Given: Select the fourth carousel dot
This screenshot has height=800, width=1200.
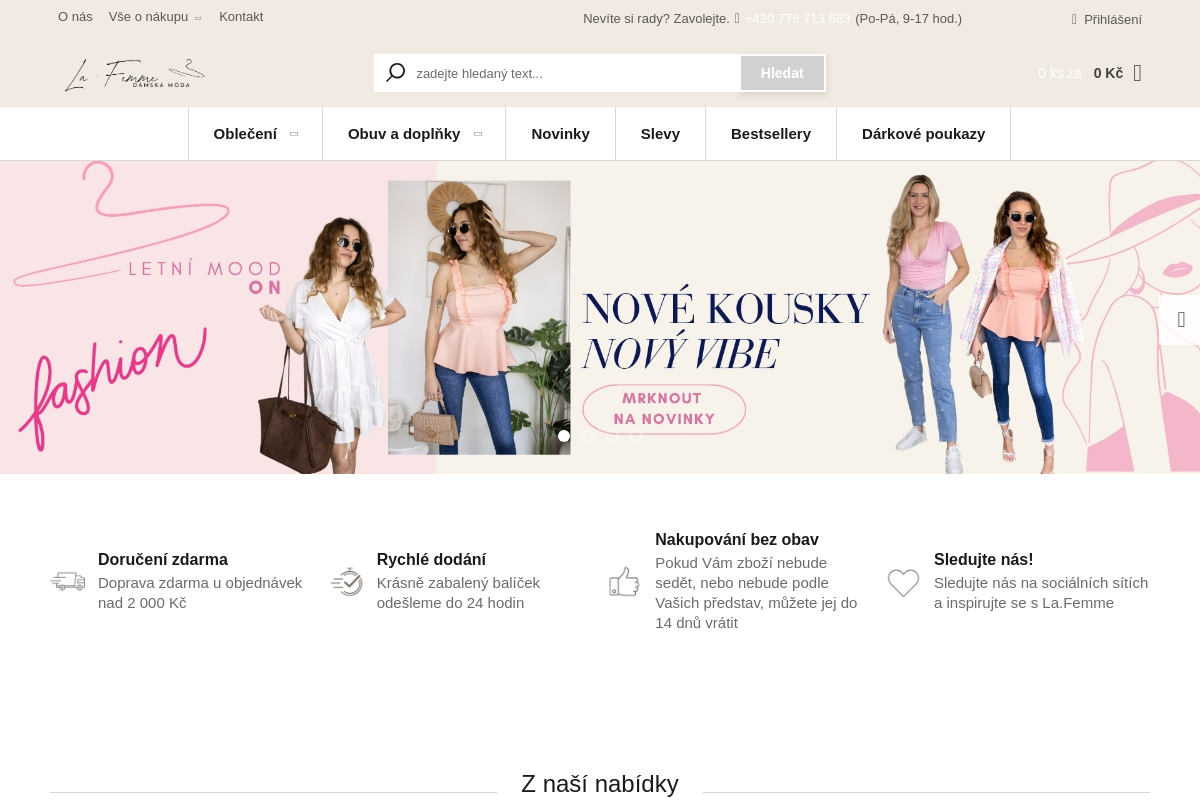Looking at the screenshot, I should pyautogui.click(x=636, y=436).
